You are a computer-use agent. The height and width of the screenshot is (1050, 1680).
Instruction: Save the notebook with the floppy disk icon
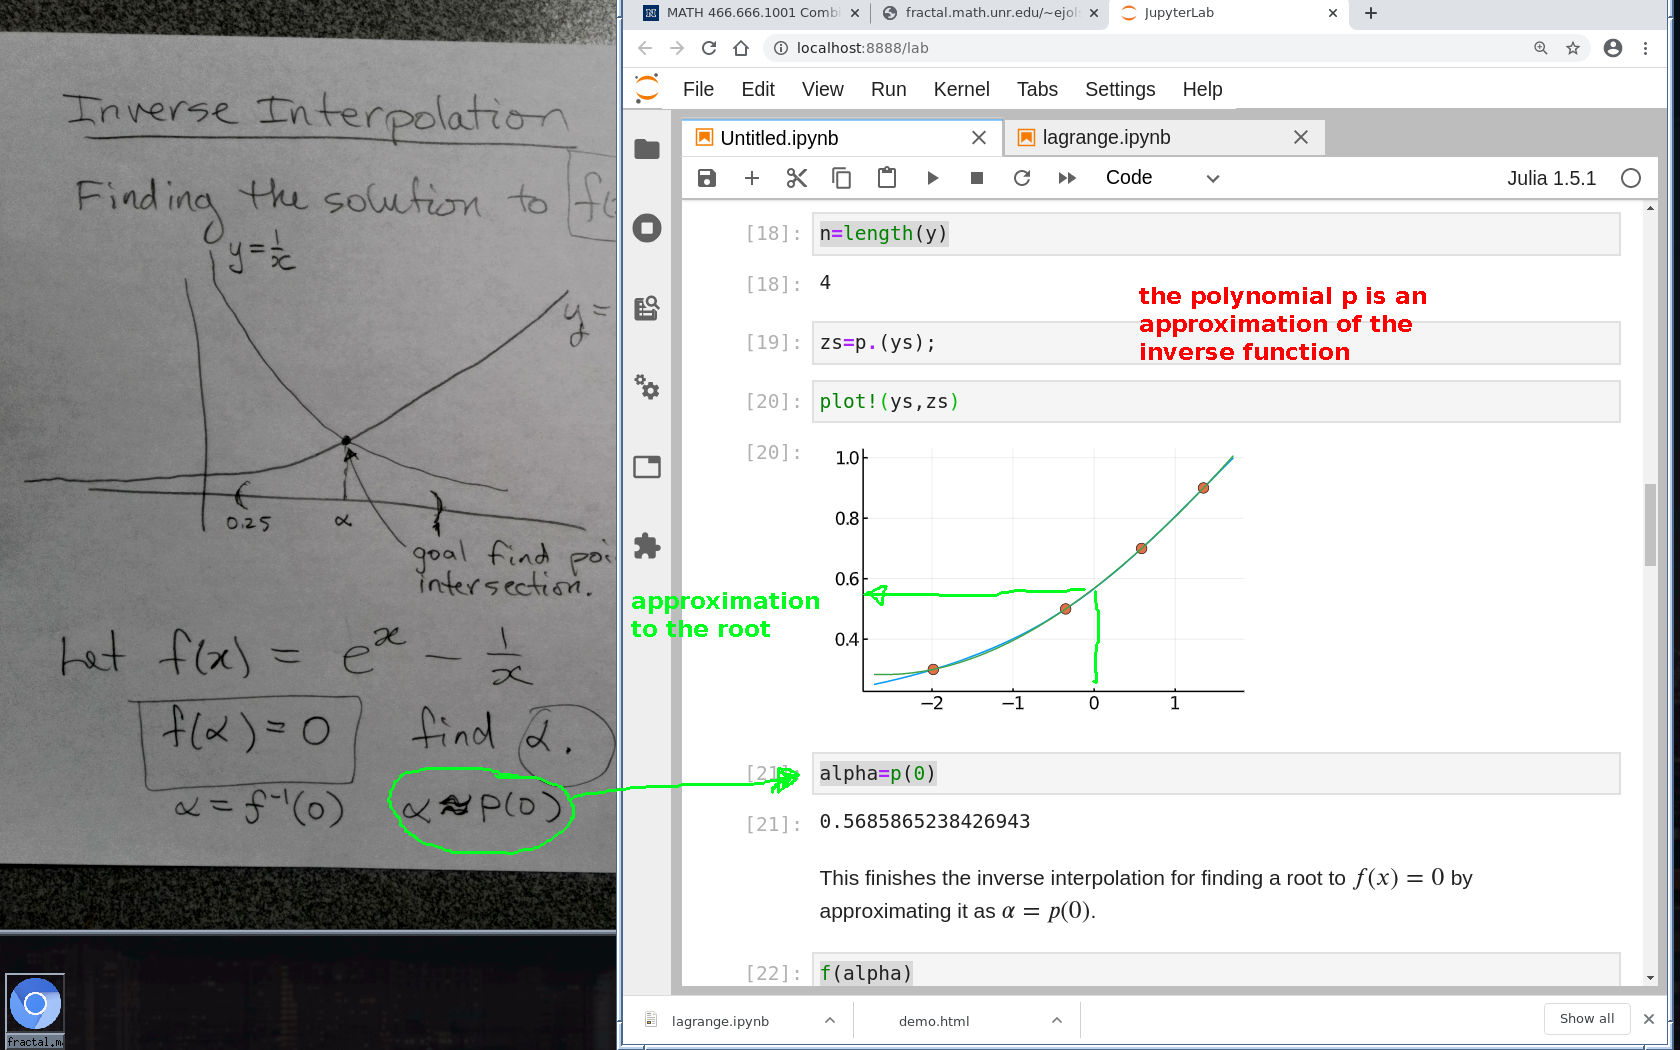[706, 178]
